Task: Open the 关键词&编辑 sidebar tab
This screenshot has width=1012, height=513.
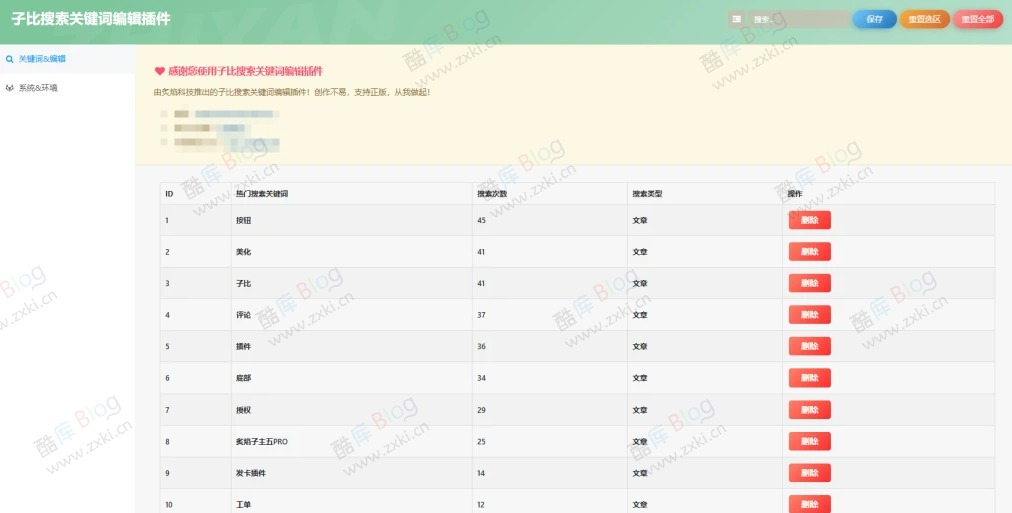Action: point(67,59)
